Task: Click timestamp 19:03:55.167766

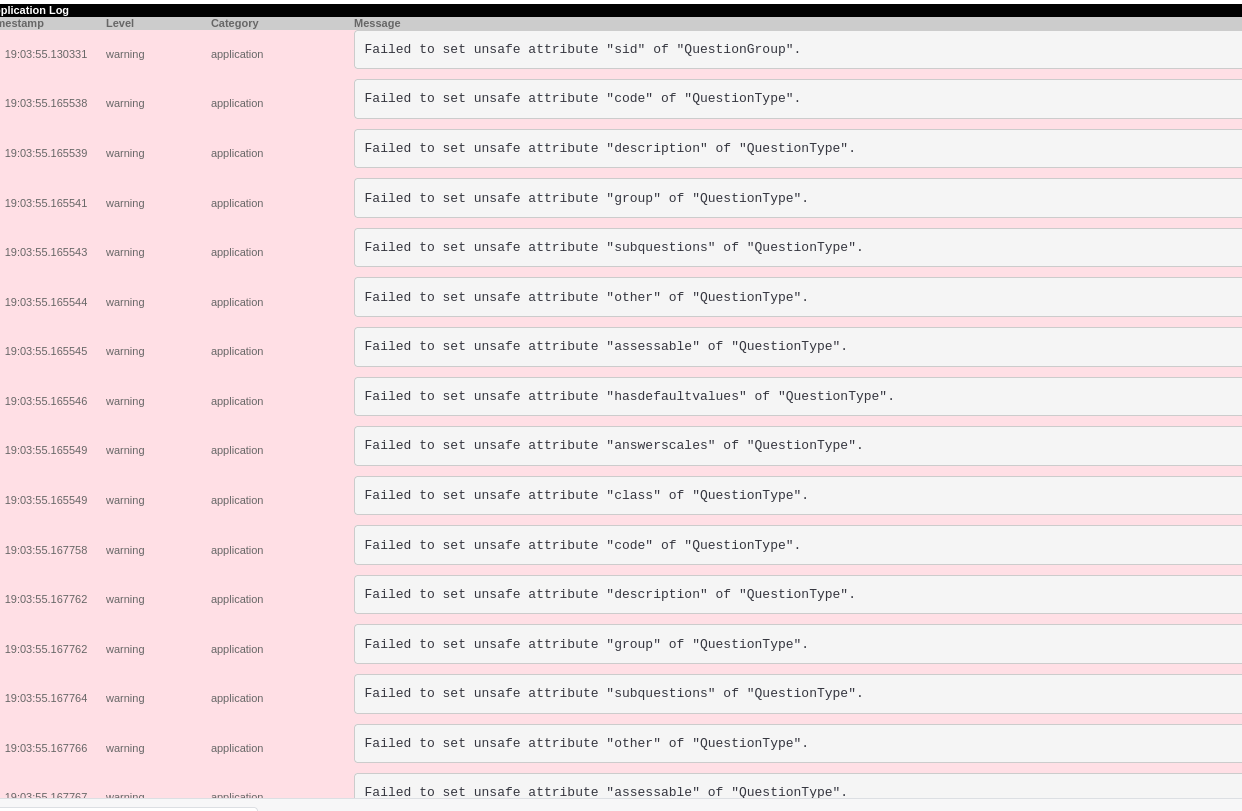Action: click(x=46, y=748)
